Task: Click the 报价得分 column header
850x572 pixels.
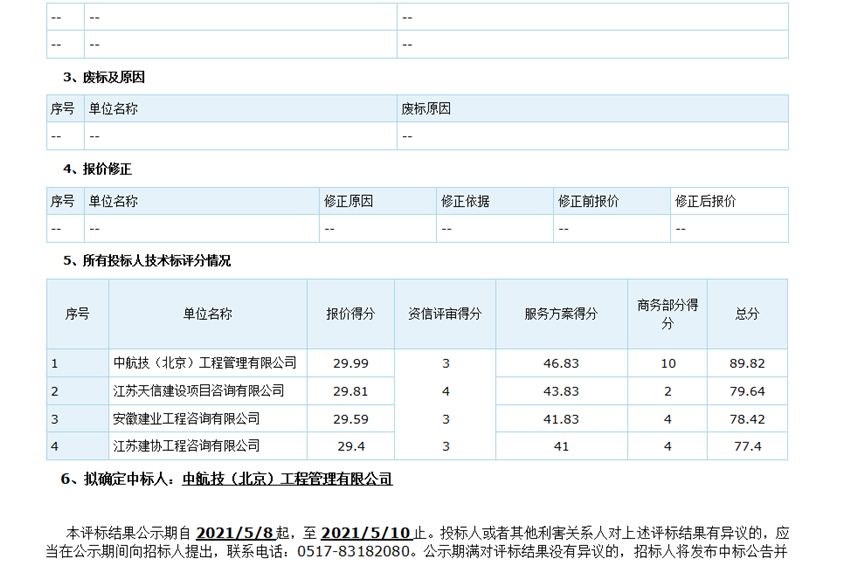Action: click(351, 314)
